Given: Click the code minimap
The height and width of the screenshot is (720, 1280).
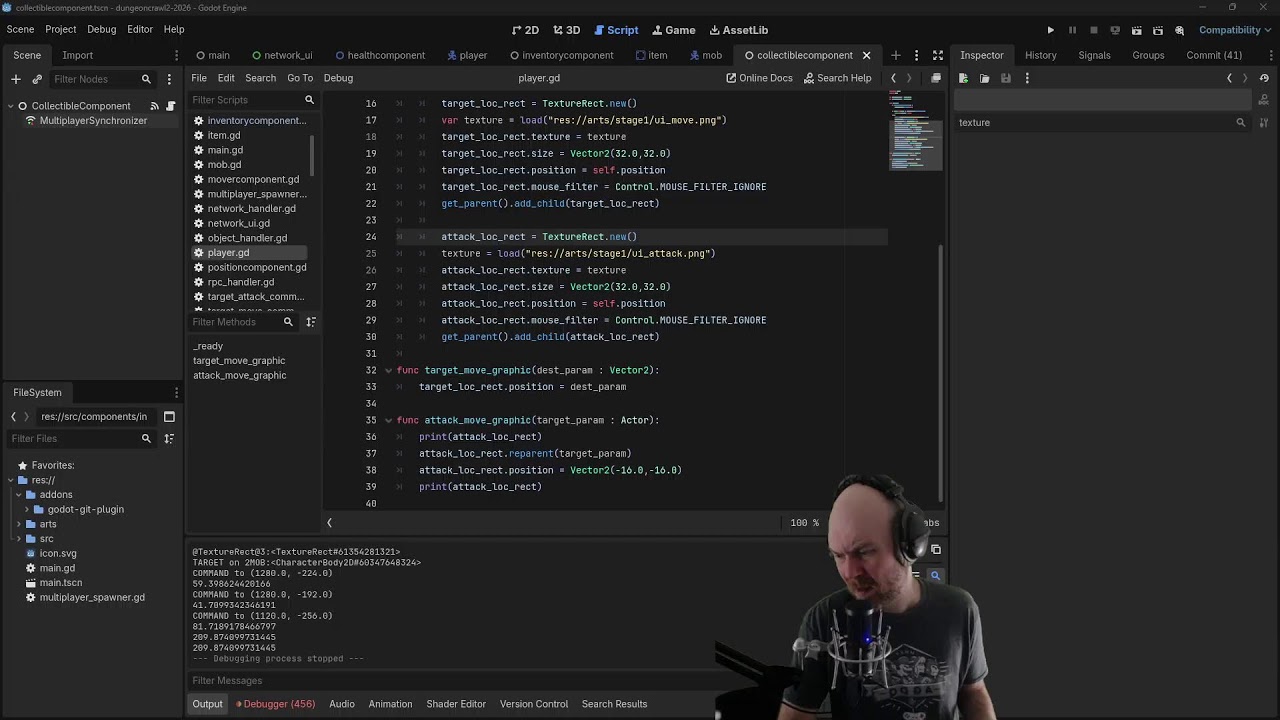Looking at the screenshot, I should [914, 131].
